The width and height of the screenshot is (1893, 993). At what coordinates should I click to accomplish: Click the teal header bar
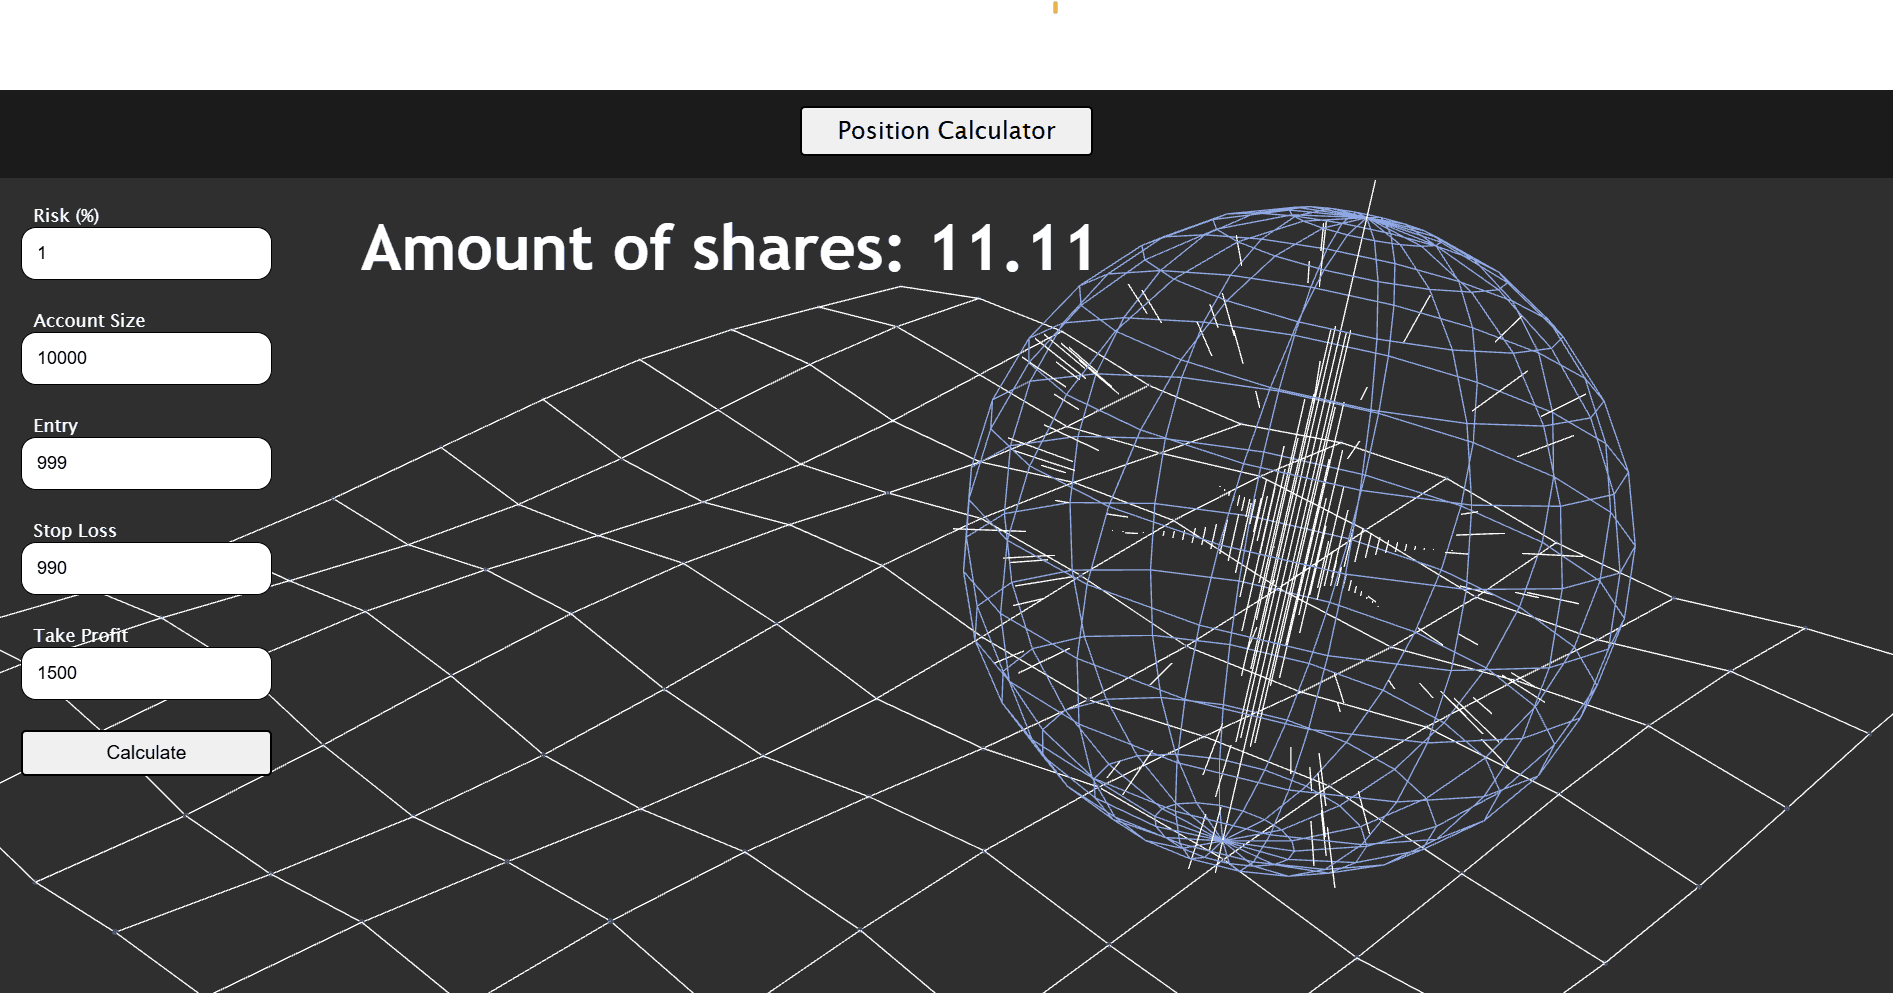pos(500,45)
